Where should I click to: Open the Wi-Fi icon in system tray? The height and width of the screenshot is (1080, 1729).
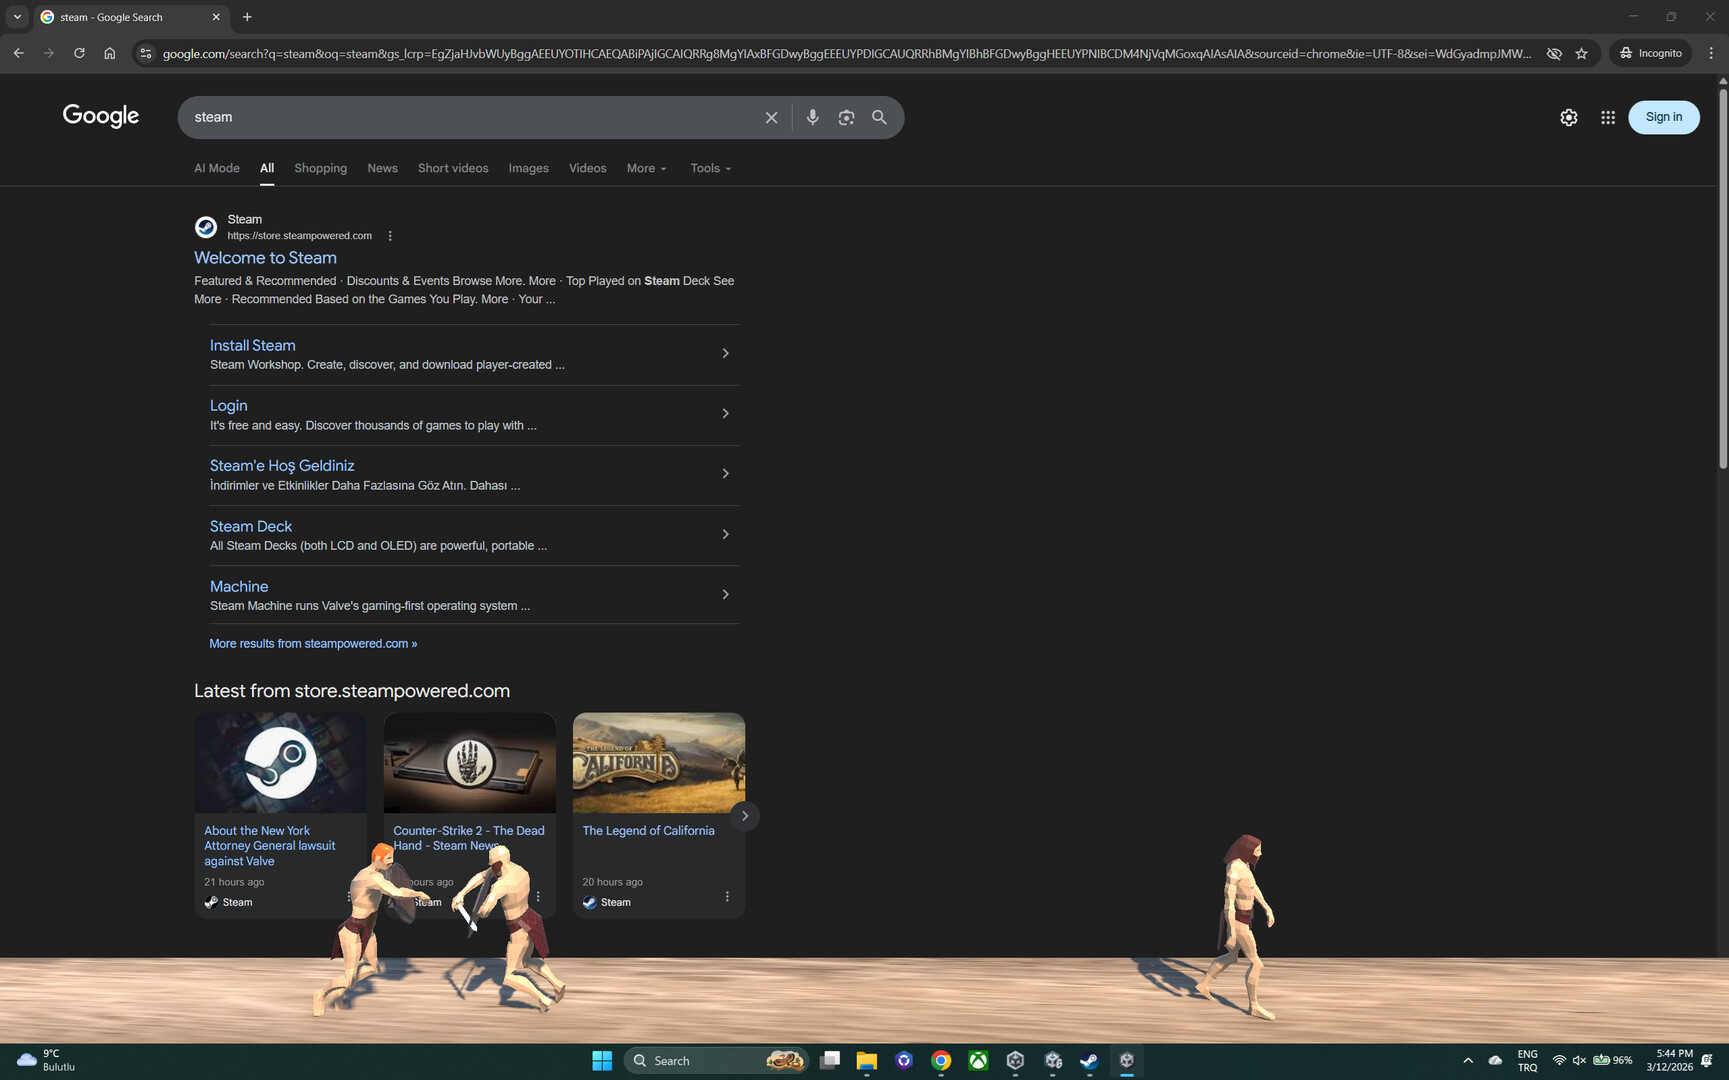(x=1559, y=1060)
